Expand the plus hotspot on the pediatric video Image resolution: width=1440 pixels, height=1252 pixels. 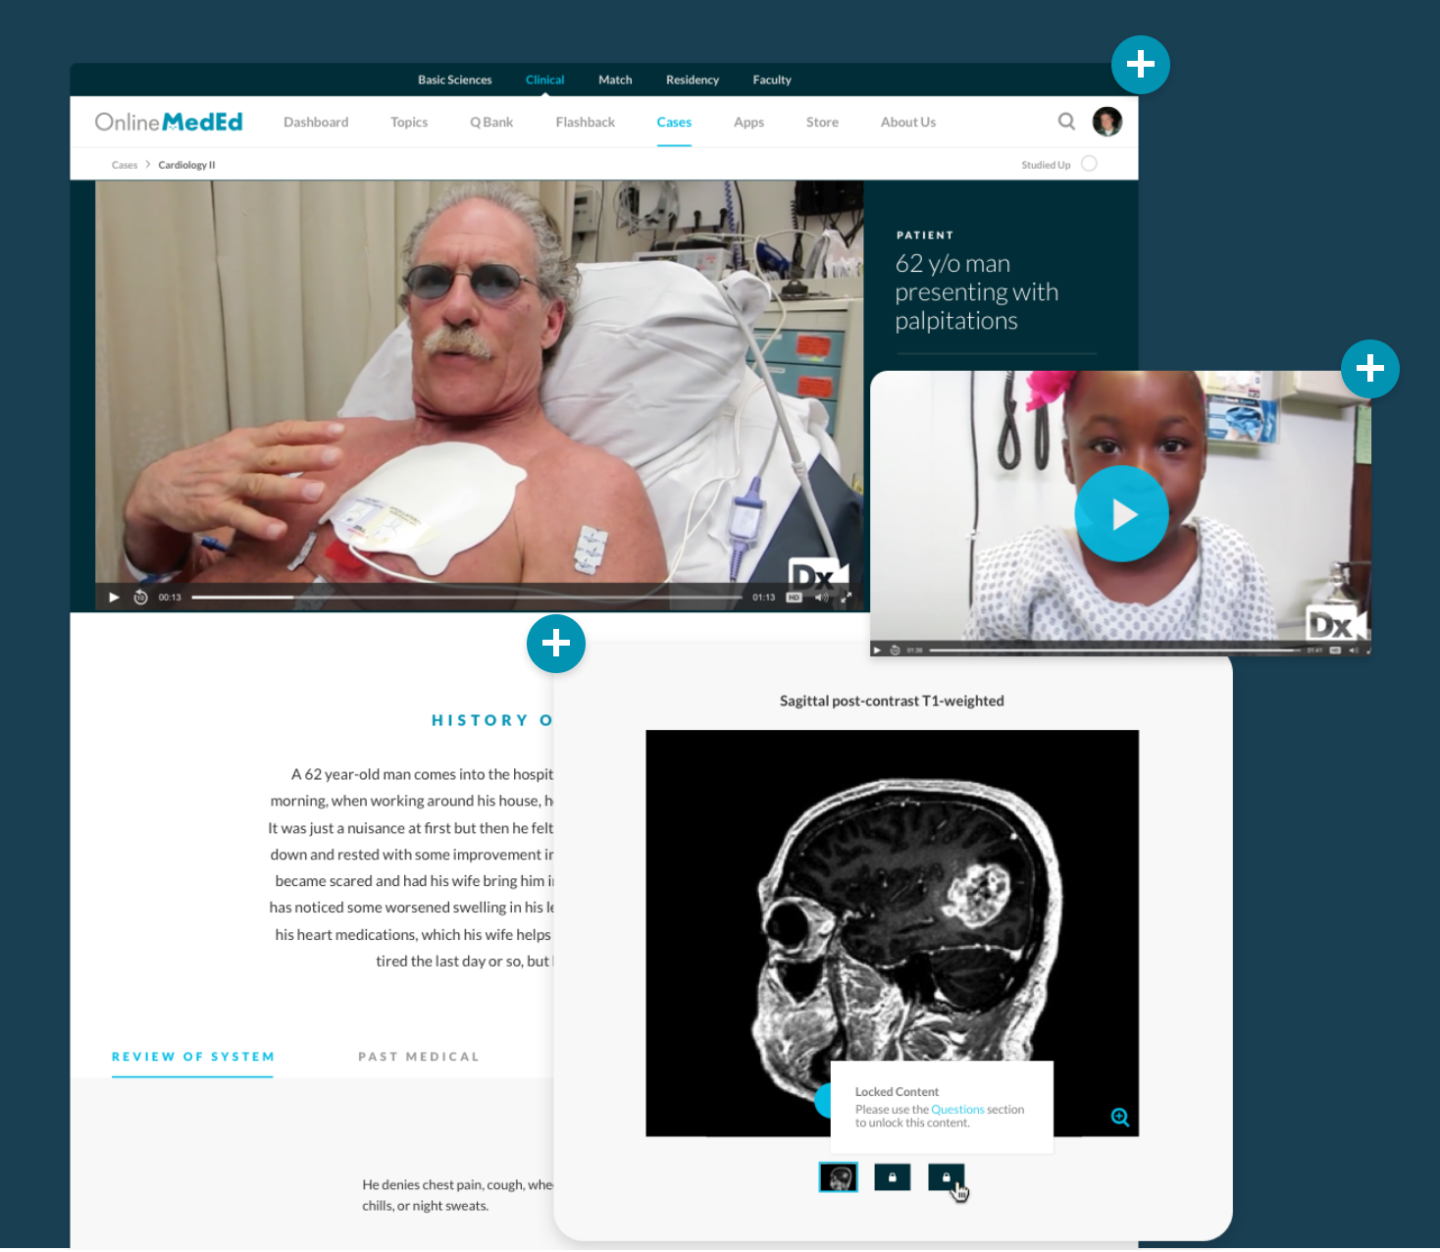pos(1369,369)
